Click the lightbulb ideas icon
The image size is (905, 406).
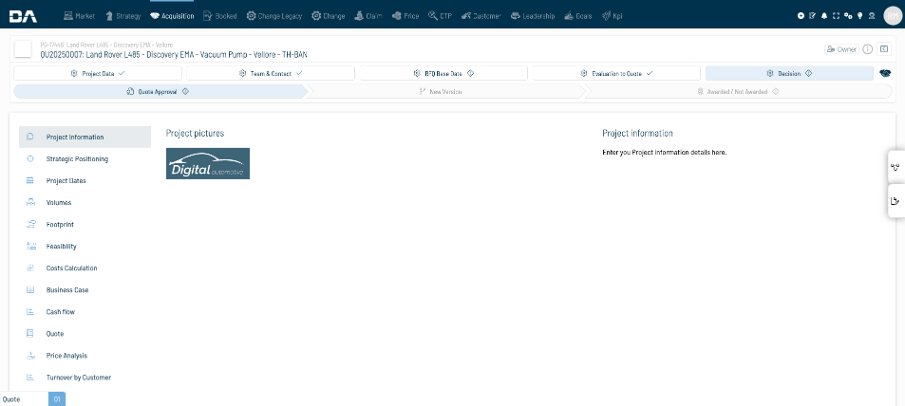(859, 16)
